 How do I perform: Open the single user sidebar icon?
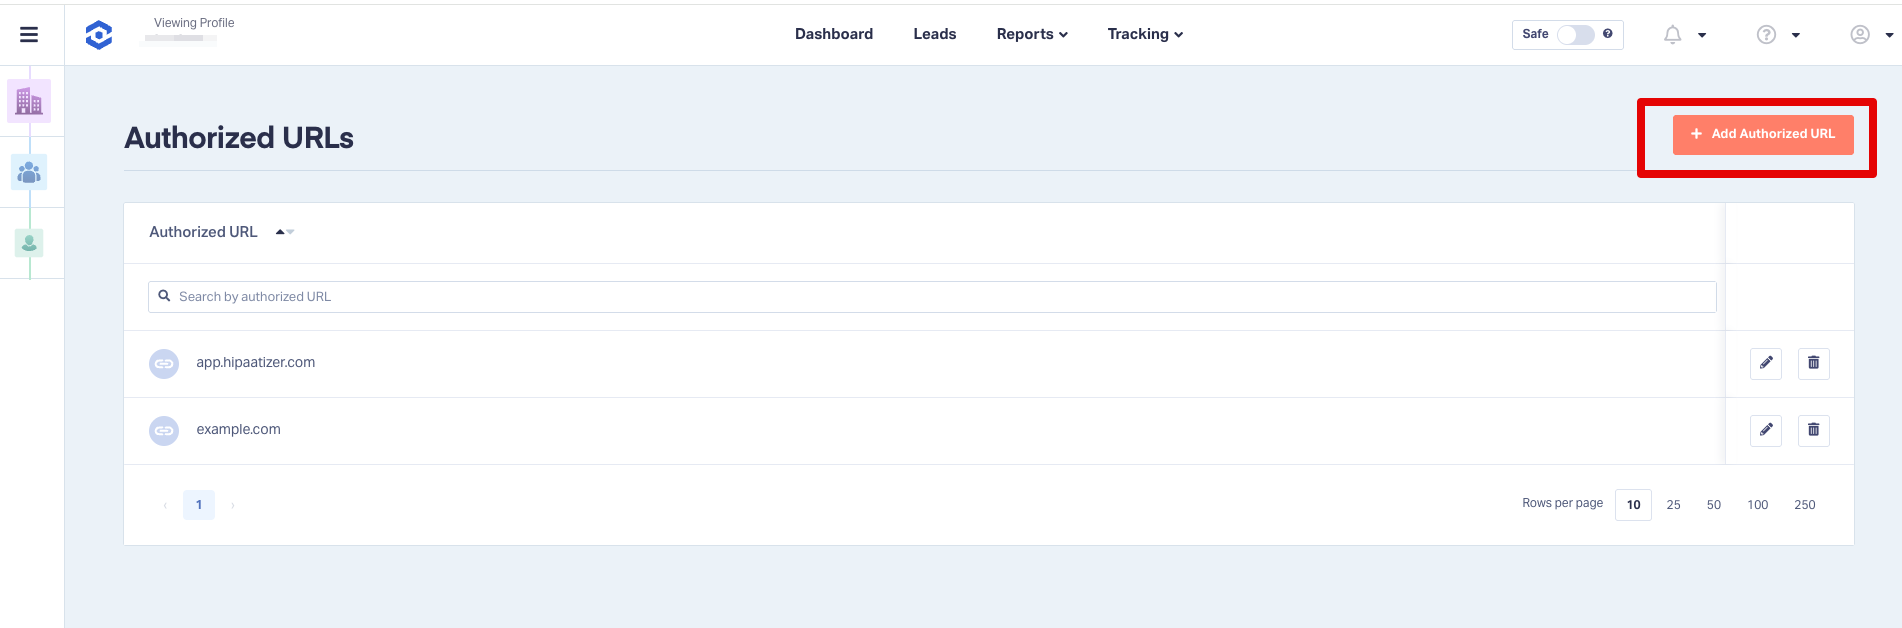point(29,243)
